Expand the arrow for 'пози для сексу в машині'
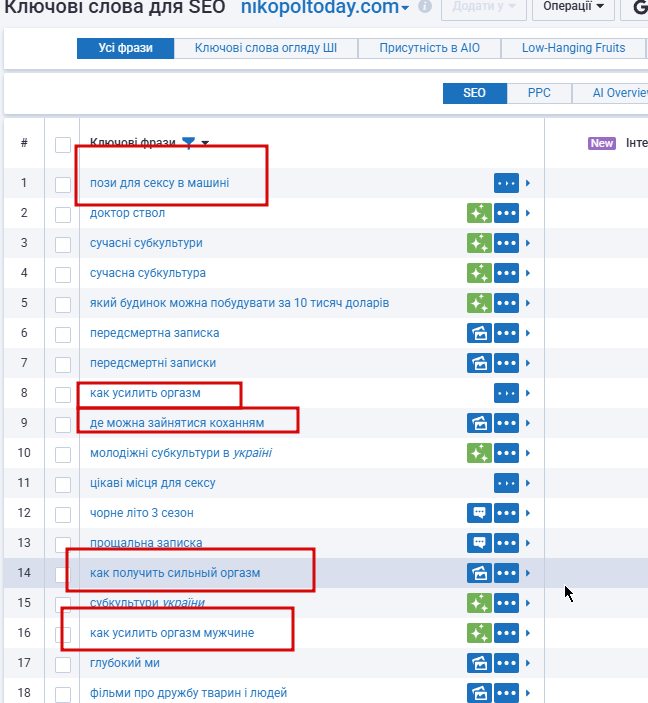The image size is (648, 703). coord(528,183)
